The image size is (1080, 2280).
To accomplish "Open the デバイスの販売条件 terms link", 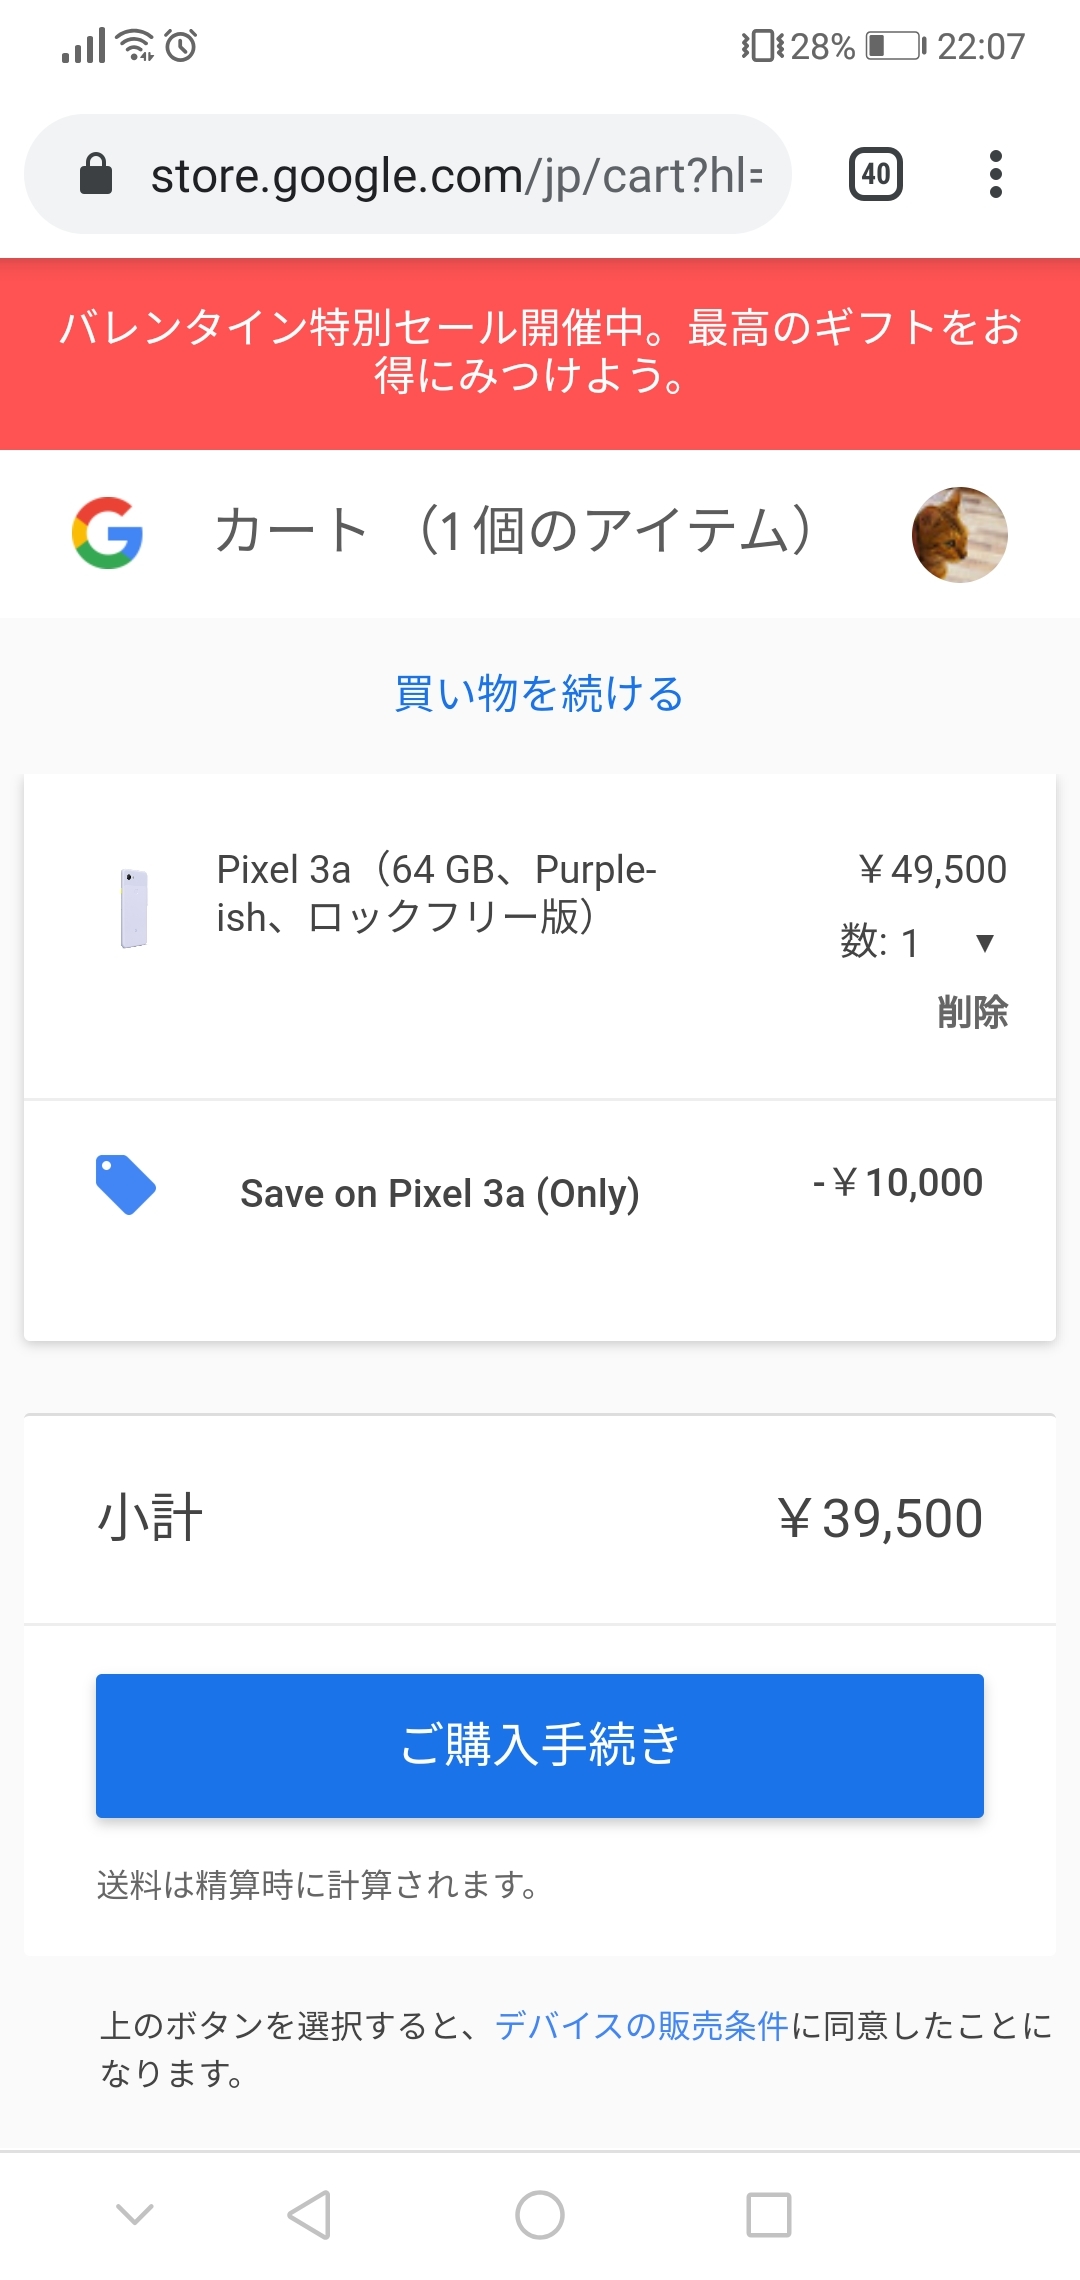I will pos(642,2026).
